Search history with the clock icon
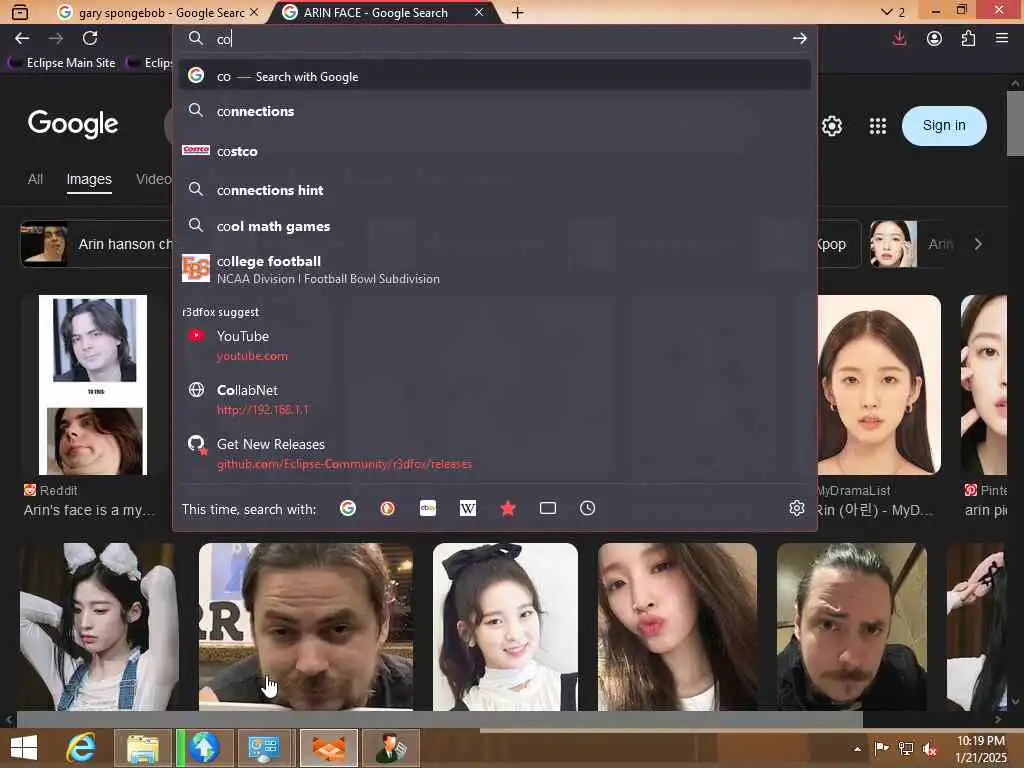Screen dimensions: 1024x768 click(587, 508)
